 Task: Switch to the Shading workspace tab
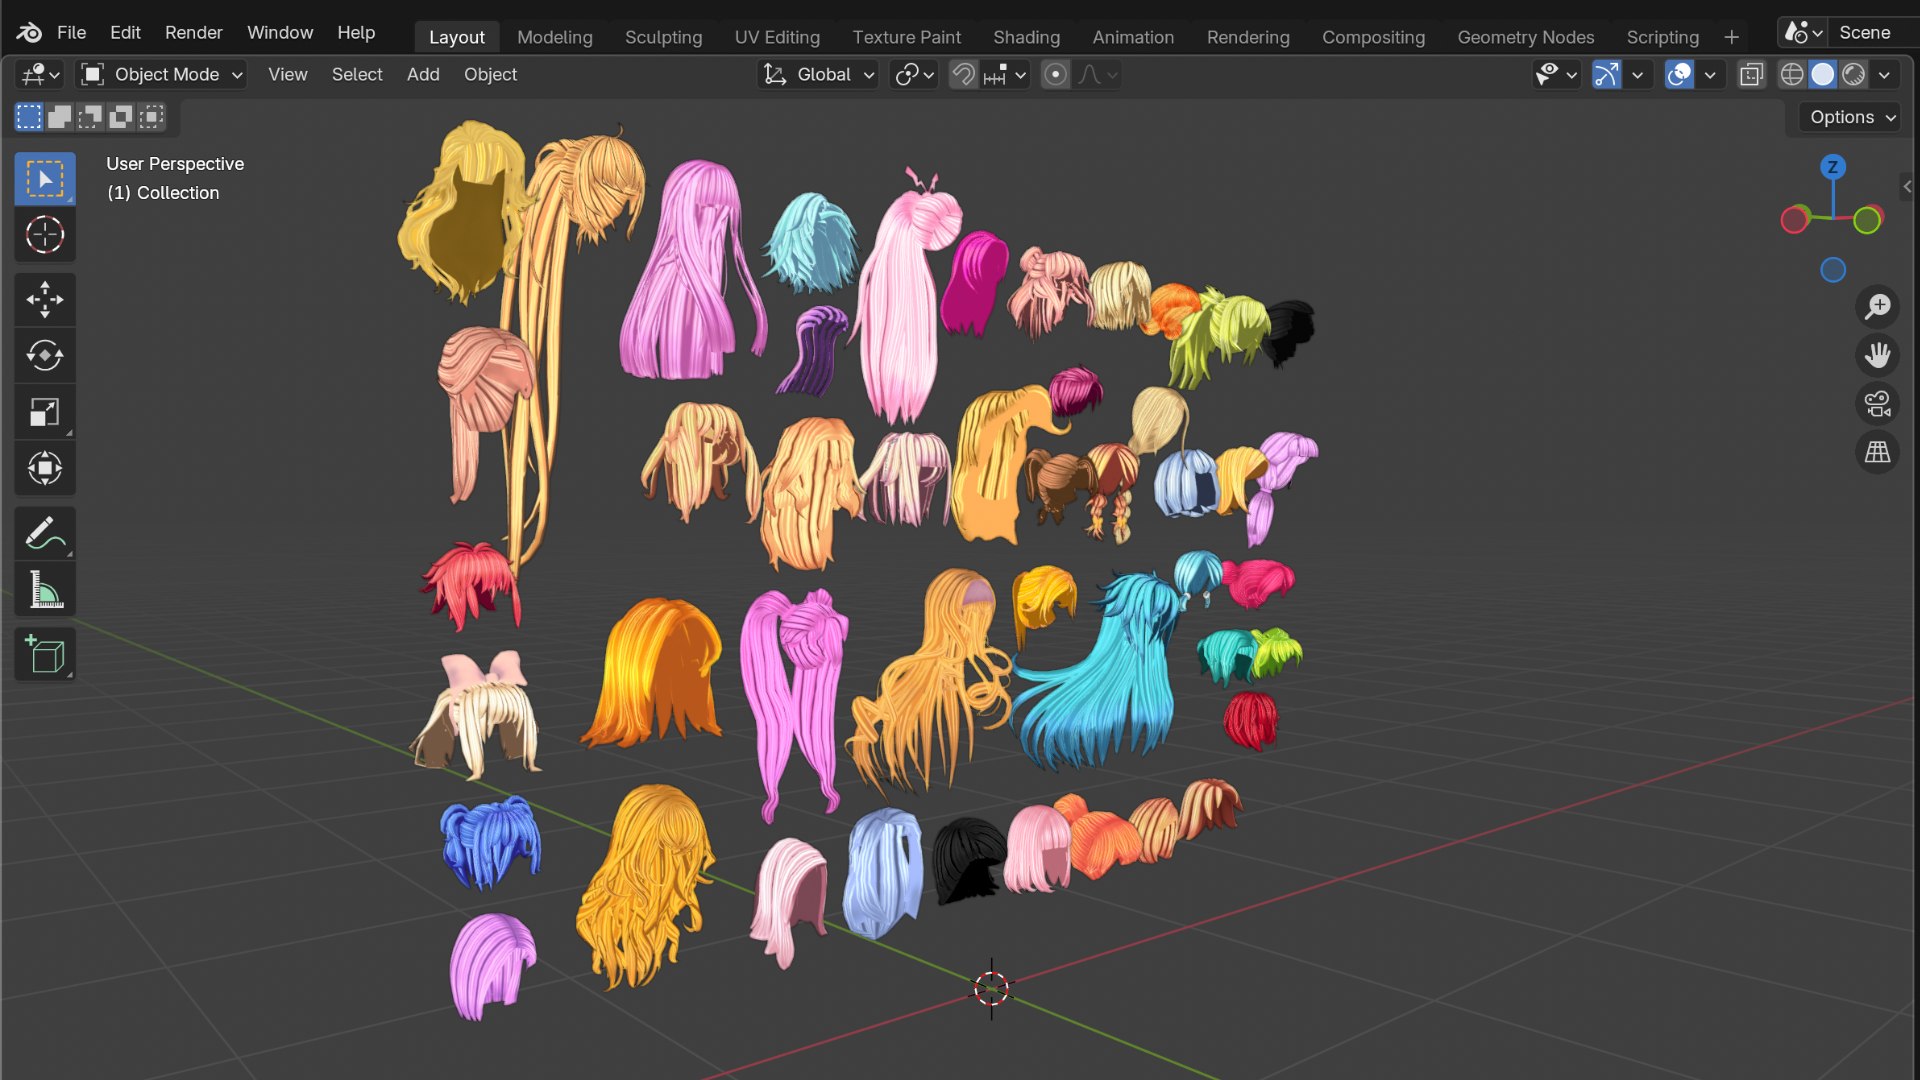(x=1026, y=37)
